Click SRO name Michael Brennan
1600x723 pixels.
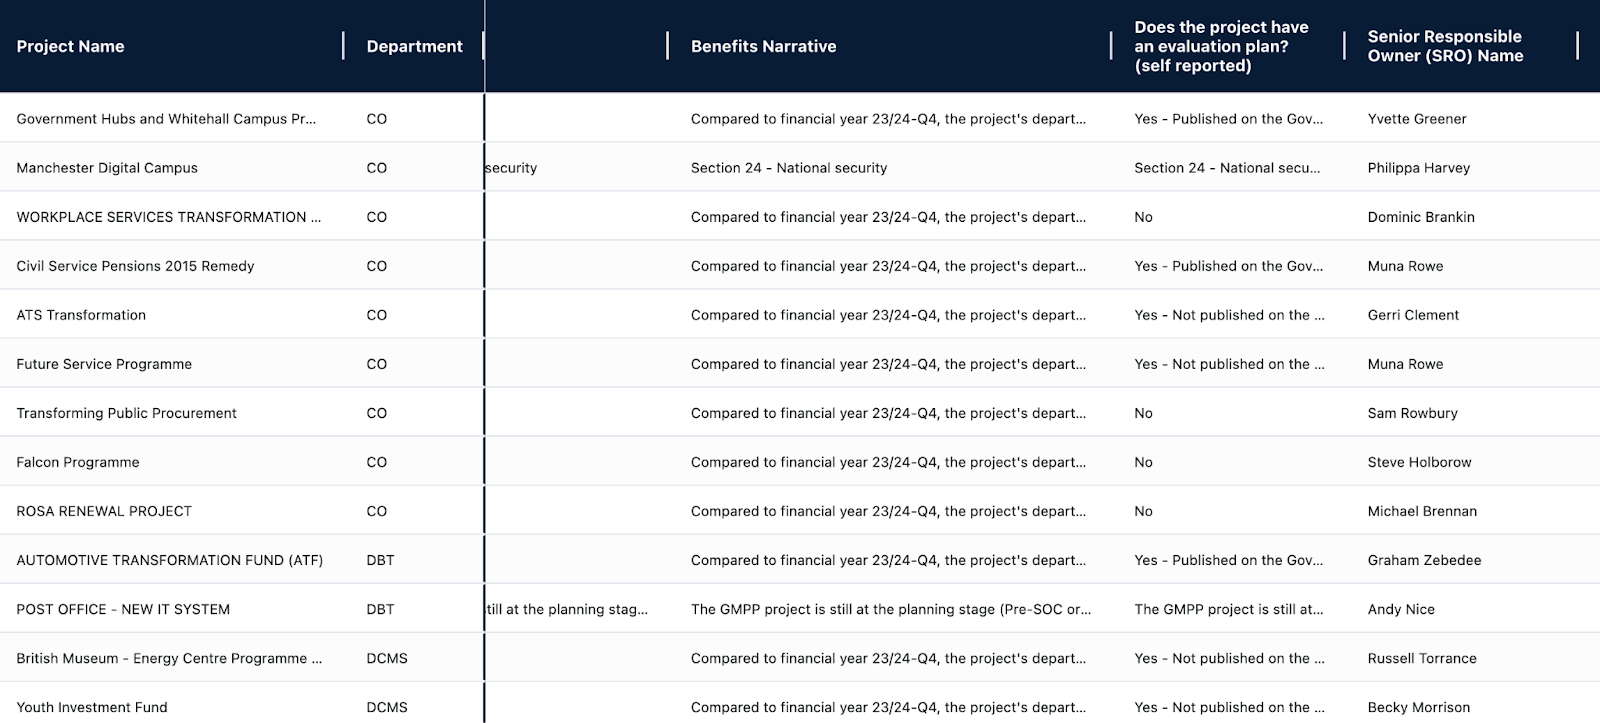point(1422,511)
